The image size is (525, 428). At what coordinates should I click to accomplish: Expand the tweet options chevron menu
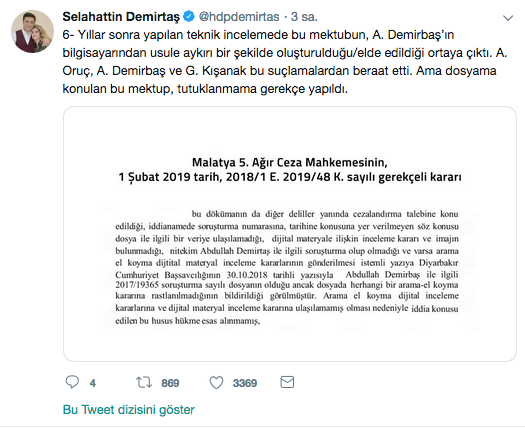(508, 18)
